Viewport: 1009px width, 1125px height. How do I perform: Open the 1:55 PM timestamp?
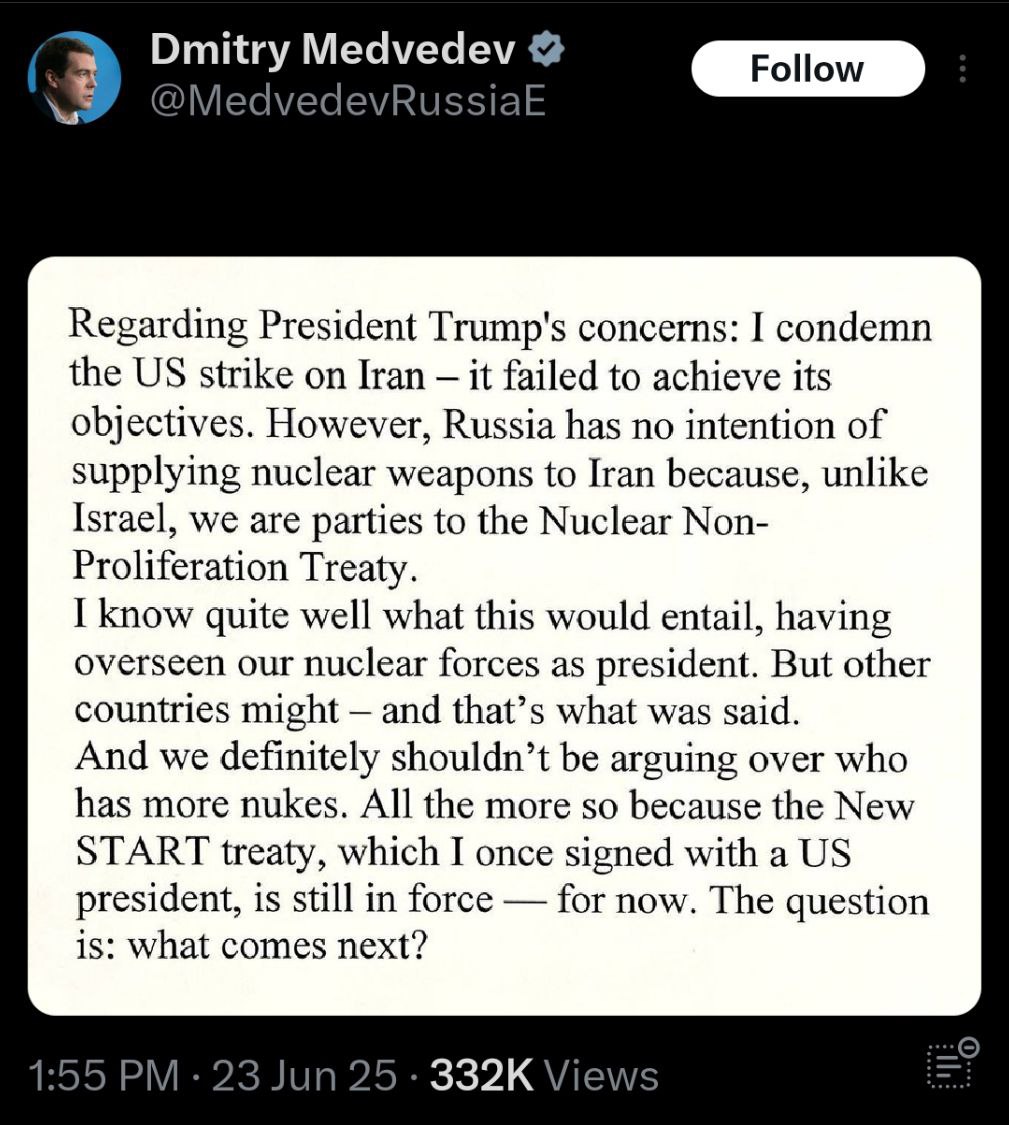pos(103,1075)
